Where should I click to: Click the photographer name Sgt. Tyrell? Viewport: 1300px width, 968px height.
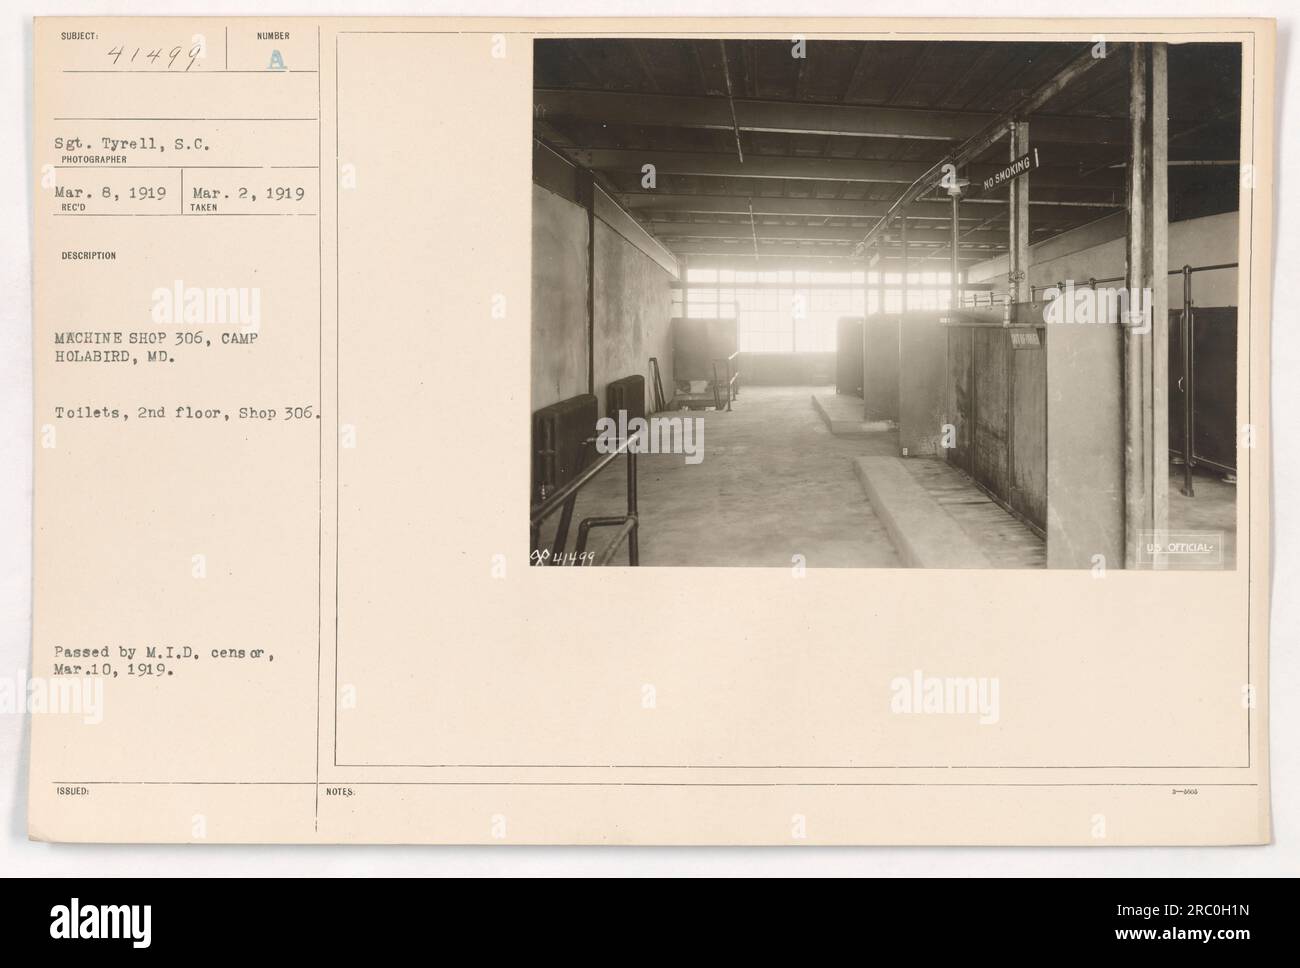tap(101, 143)
